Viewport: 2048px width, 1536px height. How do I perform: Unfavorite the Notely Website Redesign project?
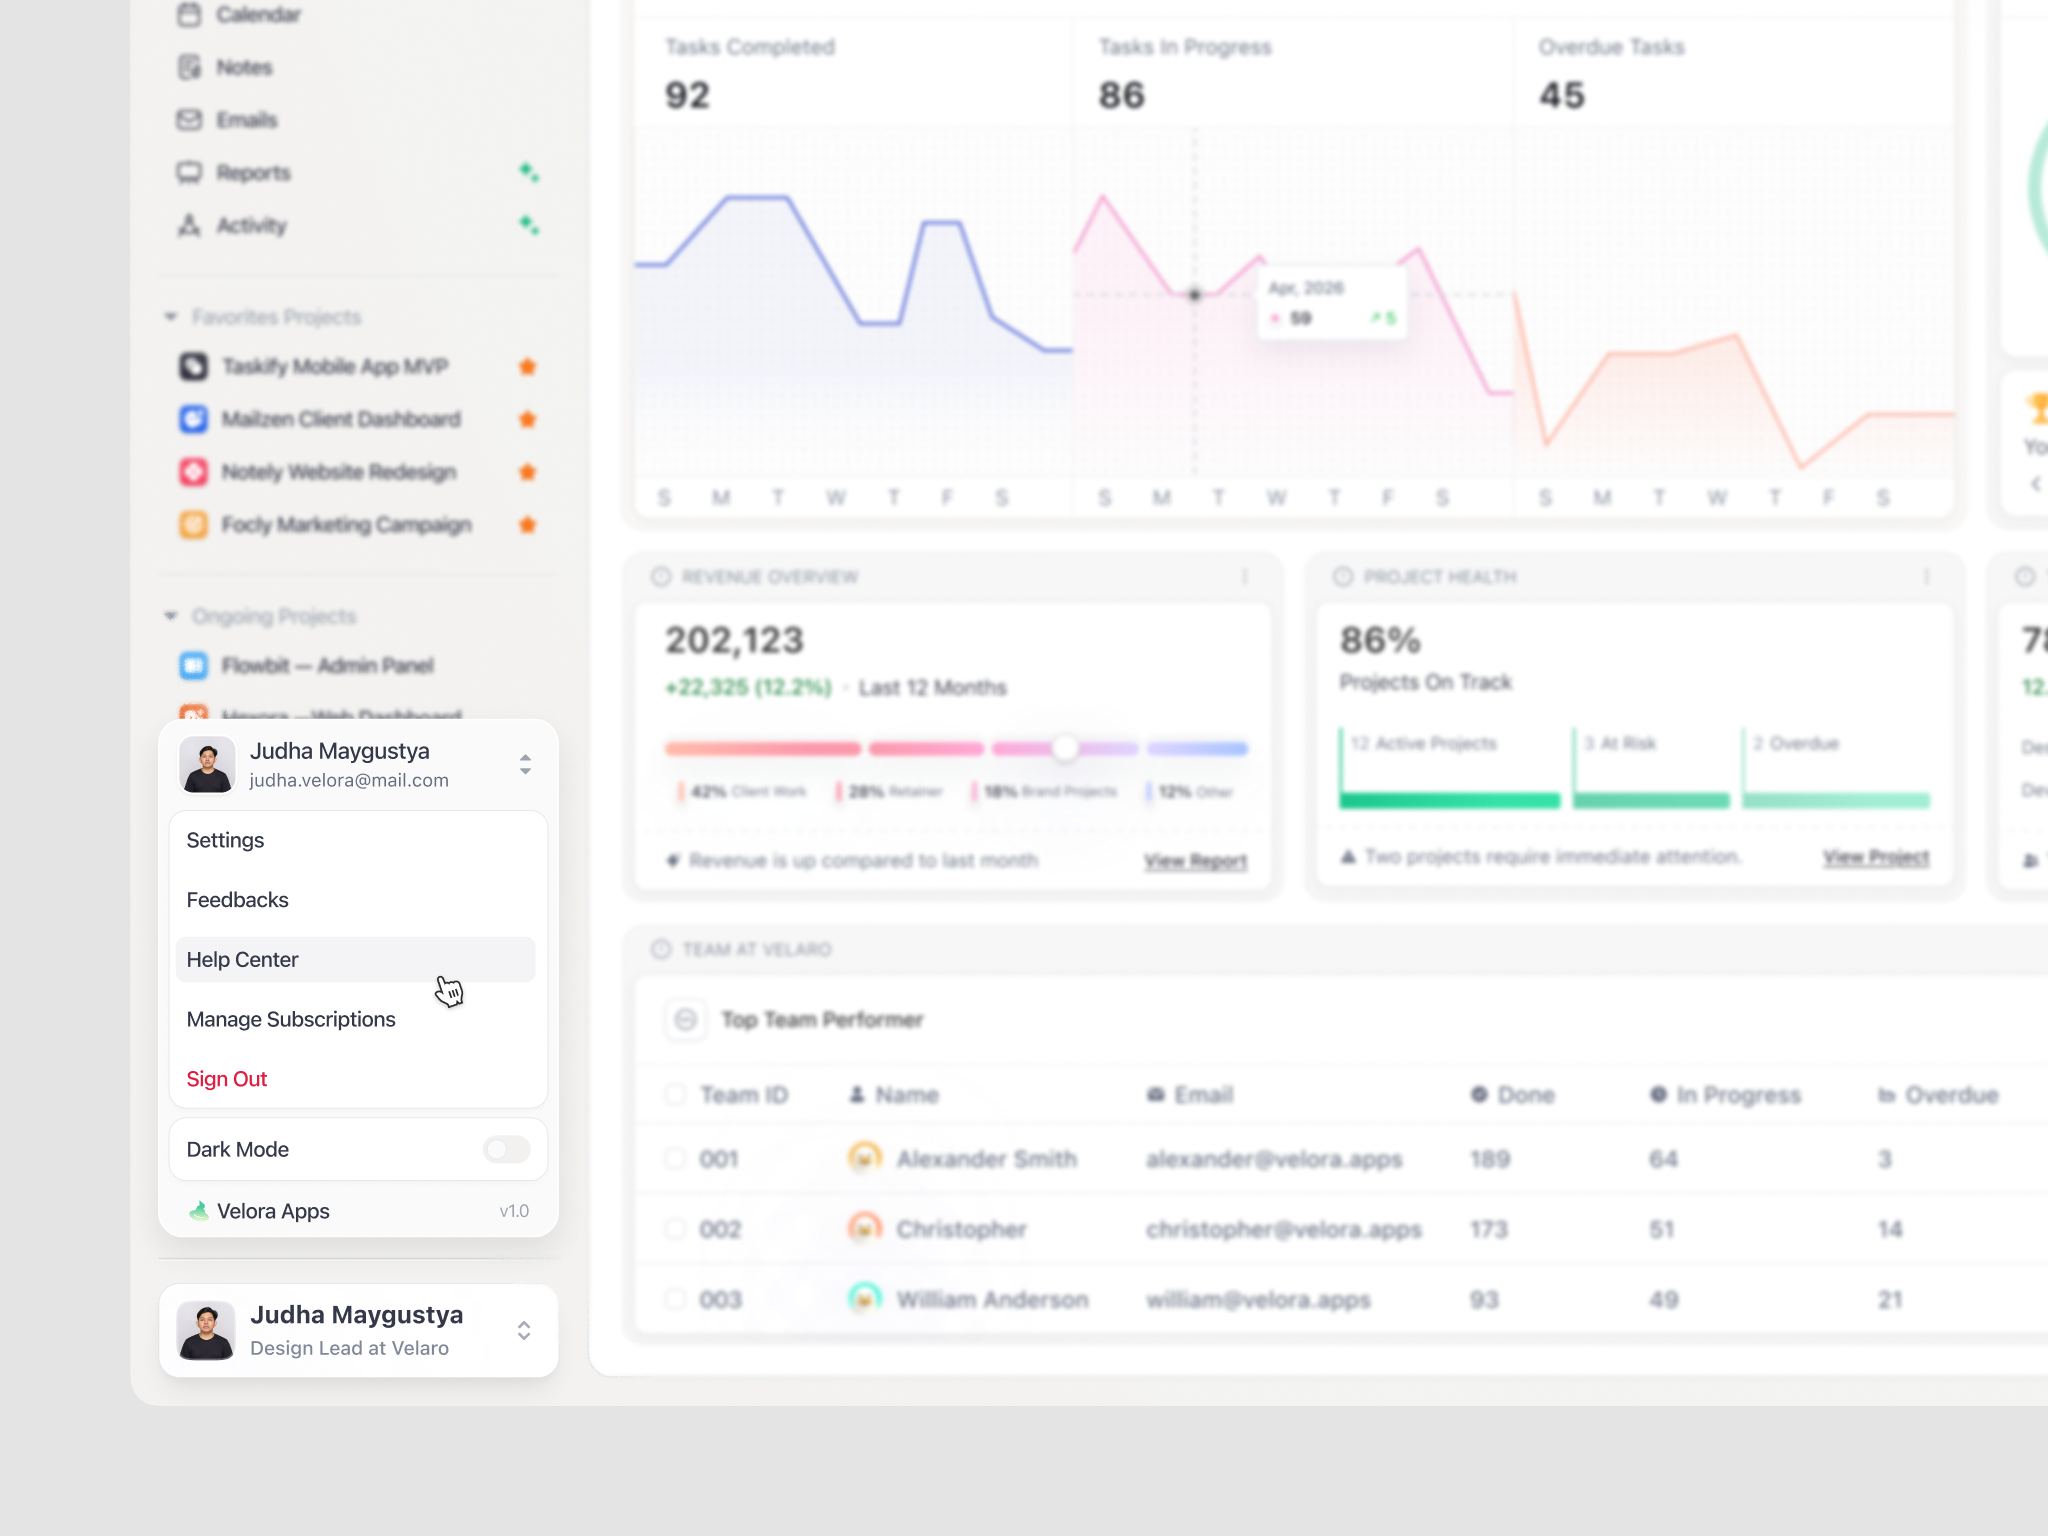click(x=528, y=471)
